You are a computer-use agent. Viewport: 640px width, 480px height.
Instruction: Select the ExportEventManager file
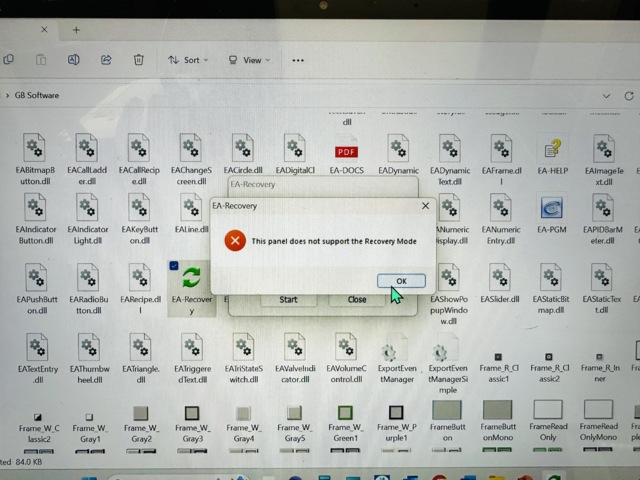click(397, 359)
